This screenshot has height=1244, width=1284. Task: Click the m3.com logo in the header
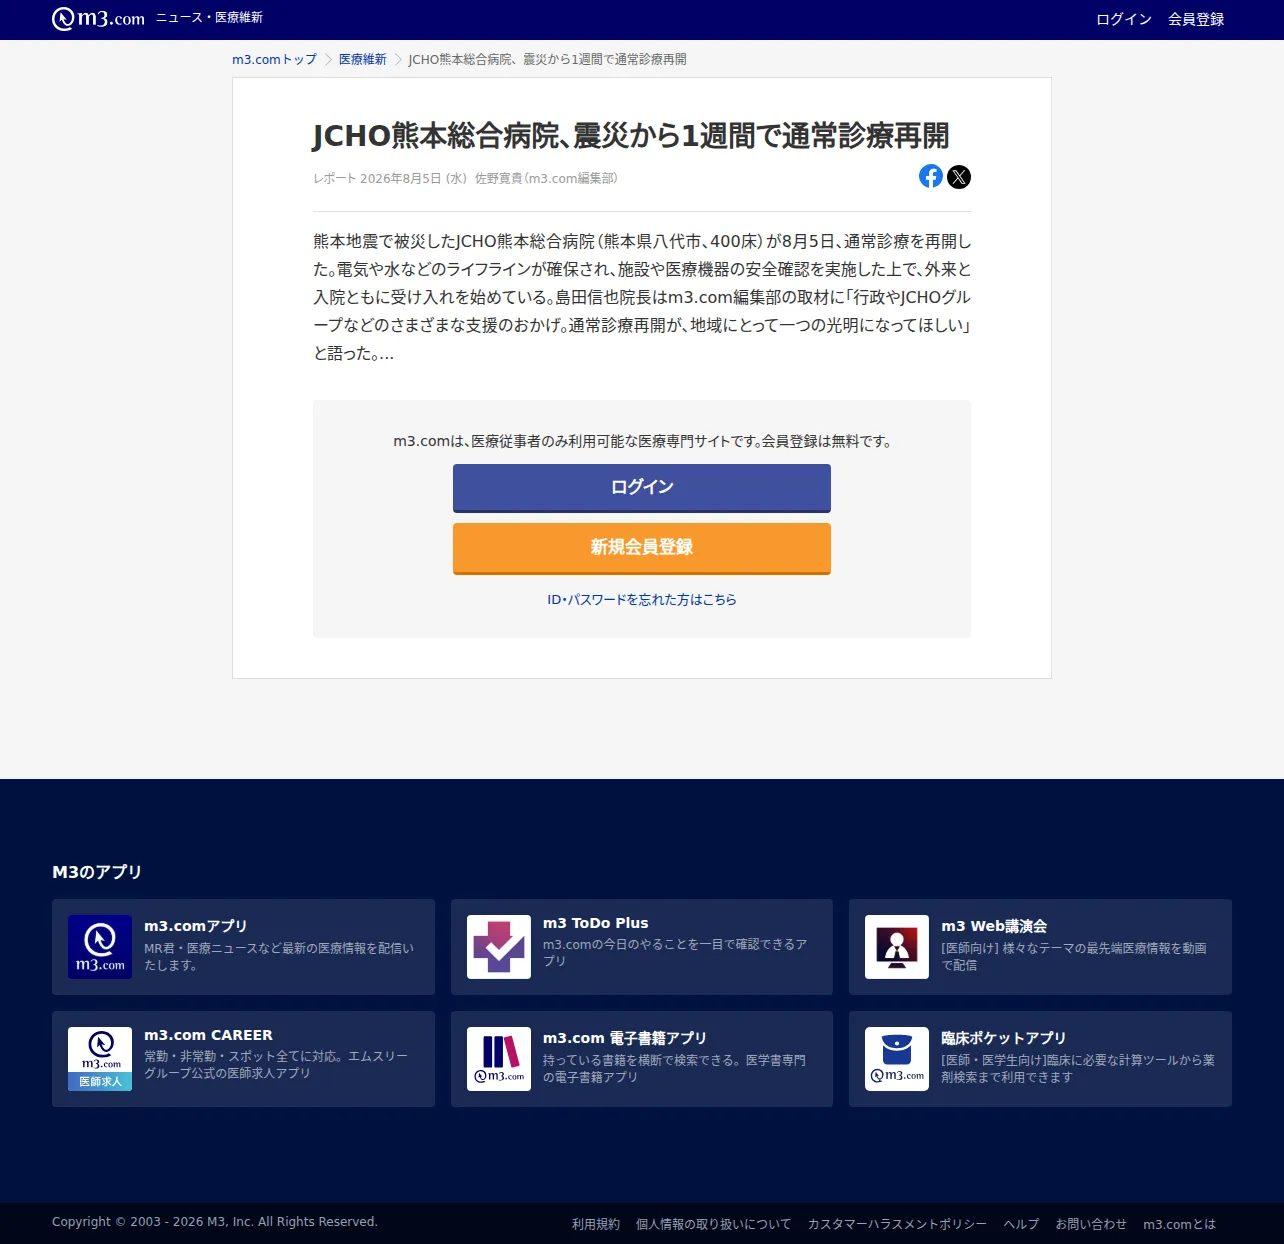pyautogui.click(x=98, y=19)
